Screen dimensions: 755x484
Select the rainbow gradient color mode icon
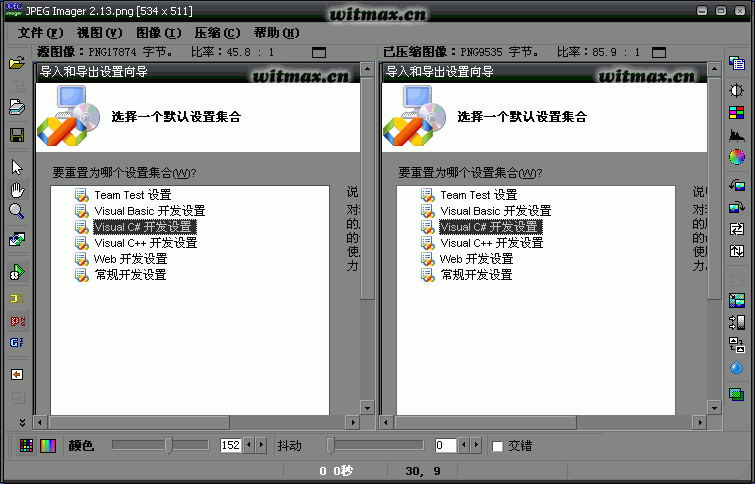pyautogui.click(x=48, y=446)
